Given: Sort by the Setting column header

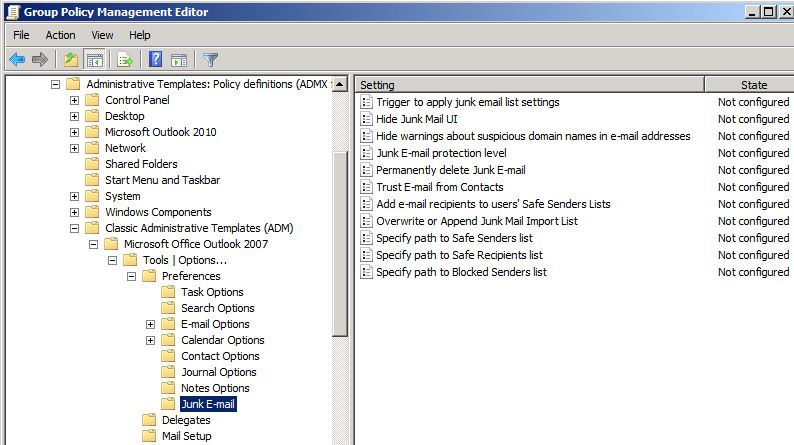Looking at the screenshot, I should [530, 85].
